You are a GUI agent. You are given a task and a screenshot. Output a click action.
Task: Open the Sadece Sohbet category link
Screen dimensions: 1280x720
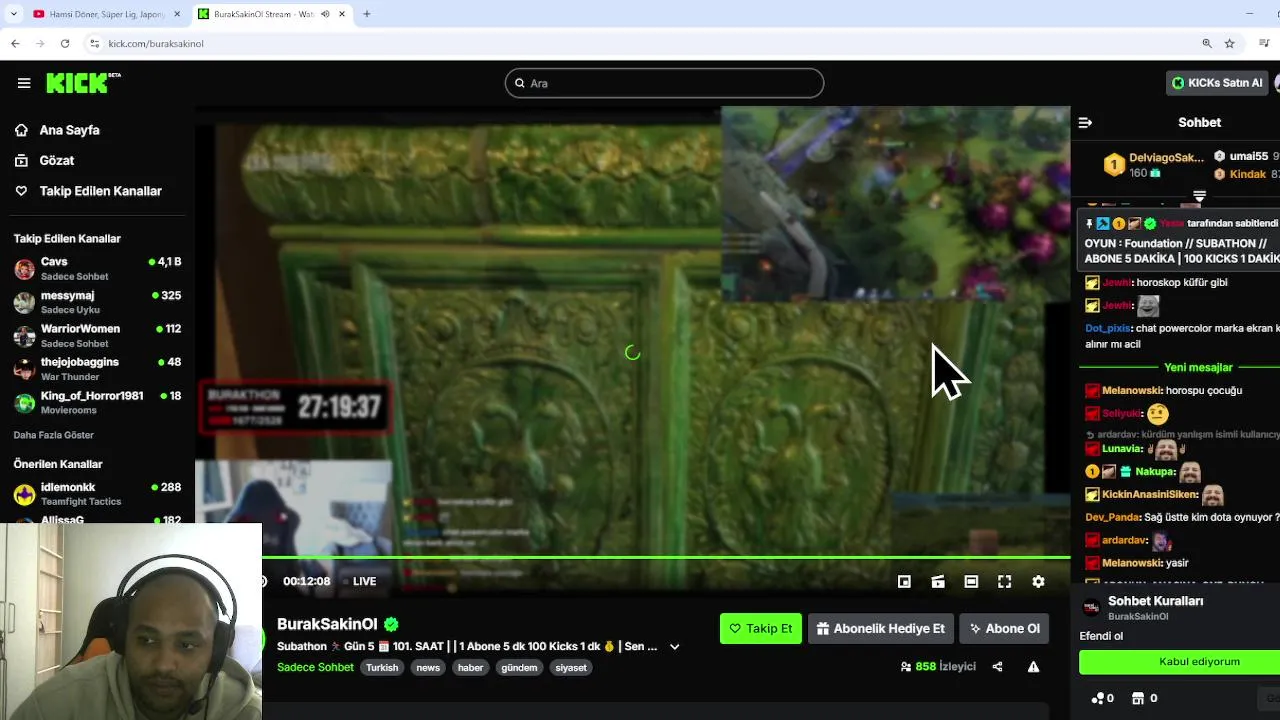[x=315, y=667]
